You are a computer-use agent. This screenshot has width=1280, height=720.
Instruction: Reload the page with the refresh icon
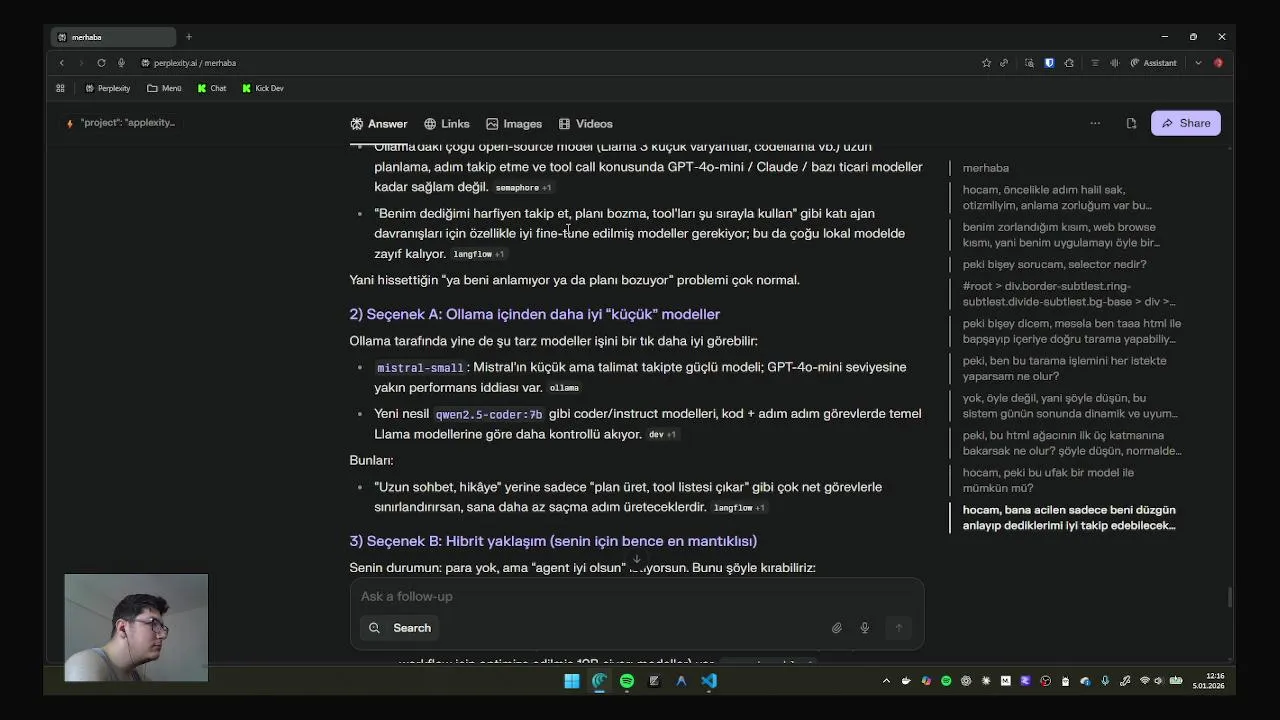[101, 63]
